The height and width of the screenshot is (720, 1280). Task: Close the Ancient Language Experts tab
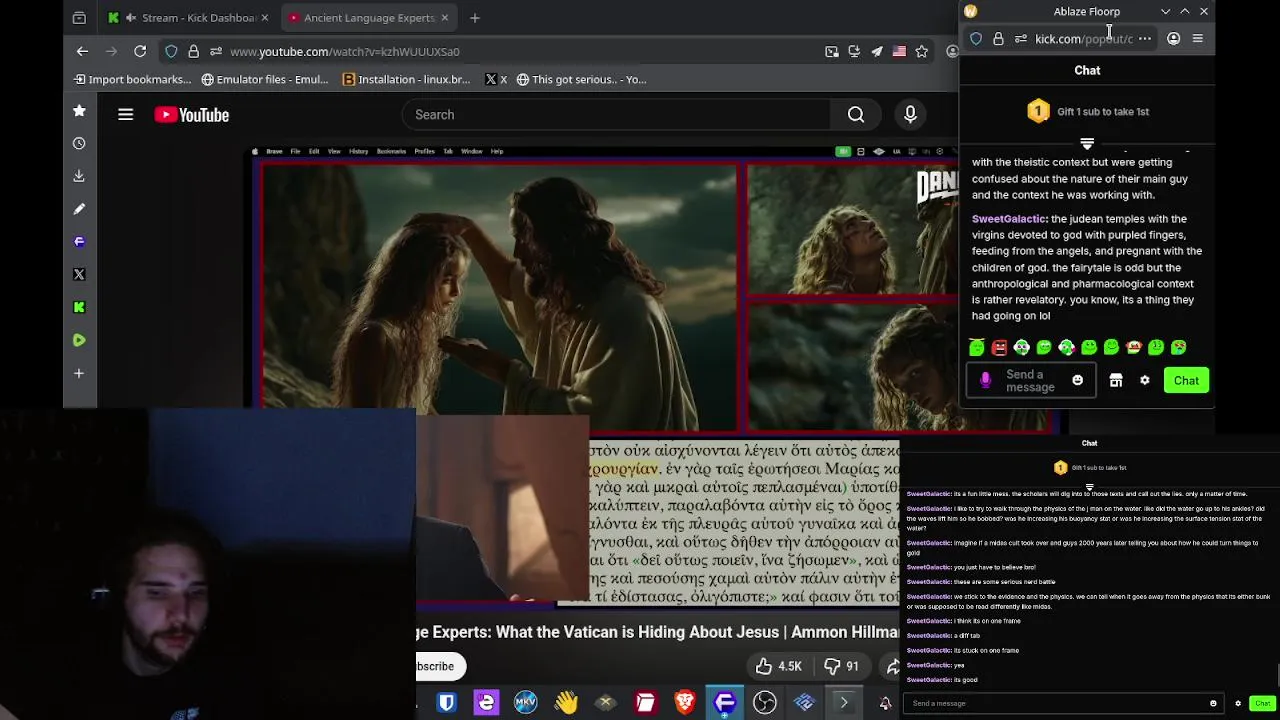445,18
